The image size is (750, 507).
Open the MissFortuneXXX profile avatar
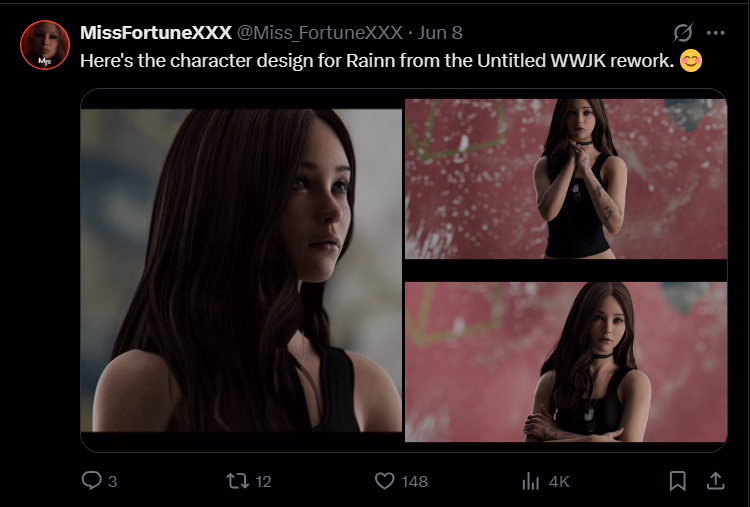coord(44,45)
